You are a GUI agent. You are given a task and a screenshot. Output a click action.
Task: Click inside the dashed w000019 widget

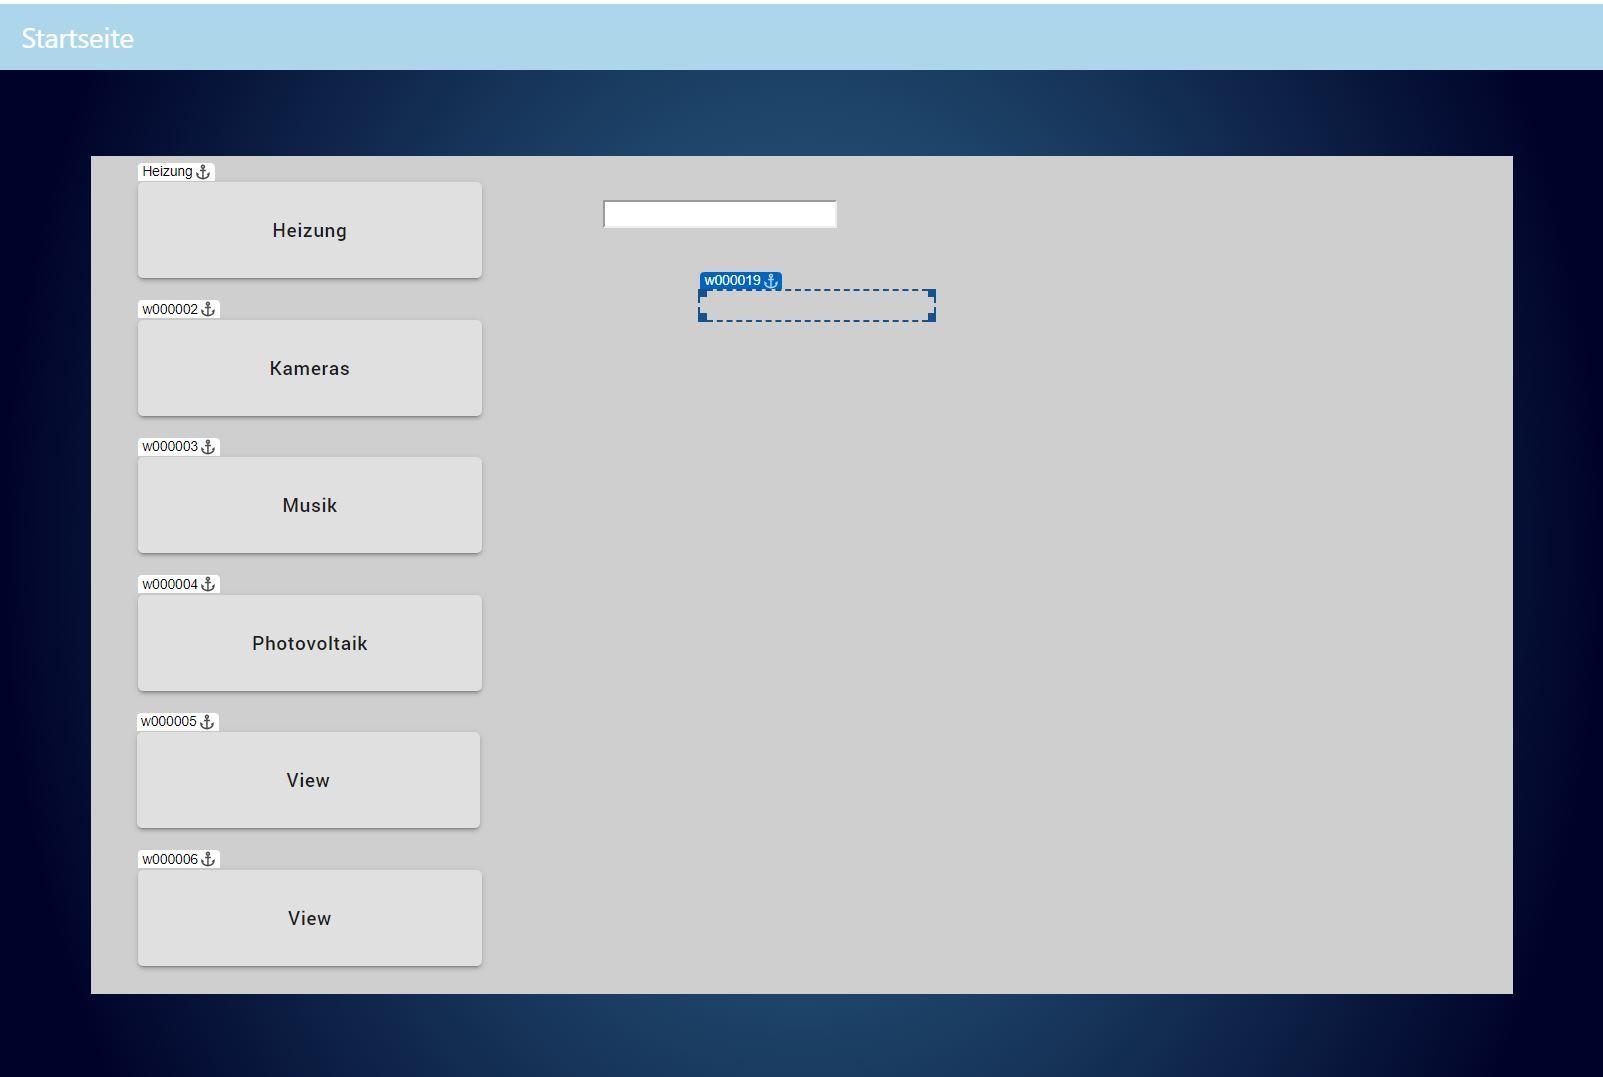coord(816,306)
